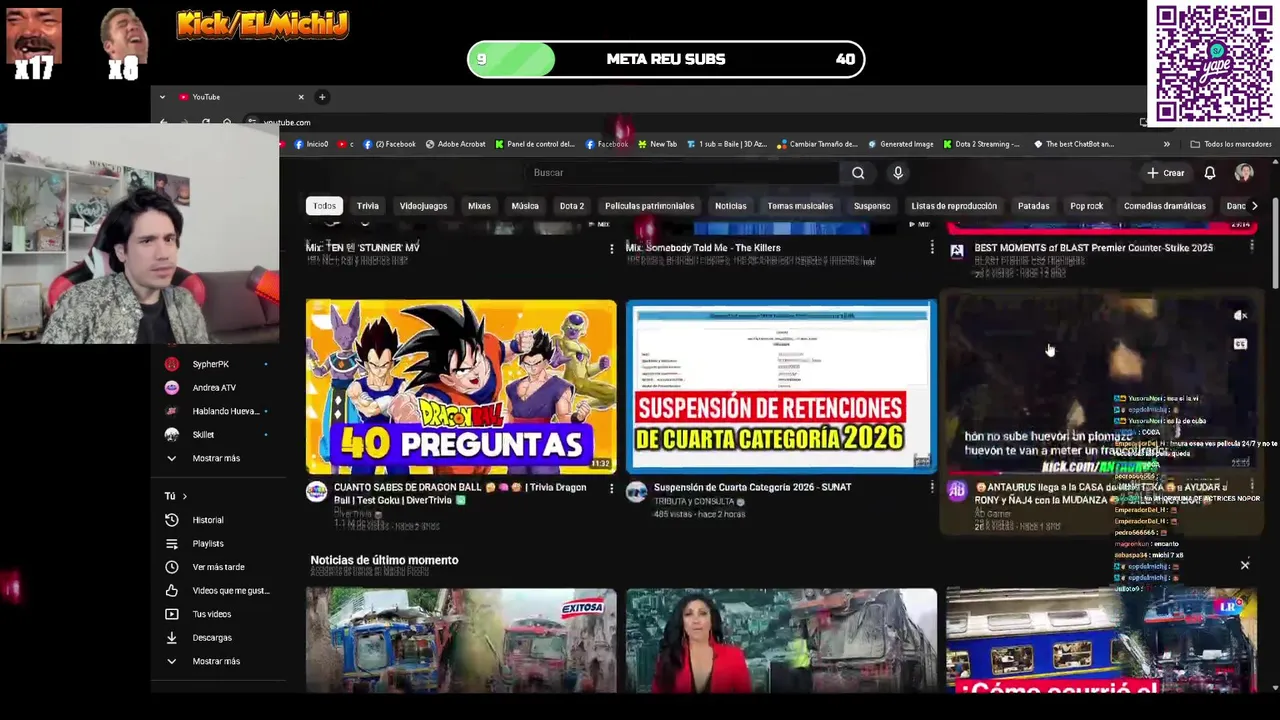Select the Trivia filter chip

368,206
